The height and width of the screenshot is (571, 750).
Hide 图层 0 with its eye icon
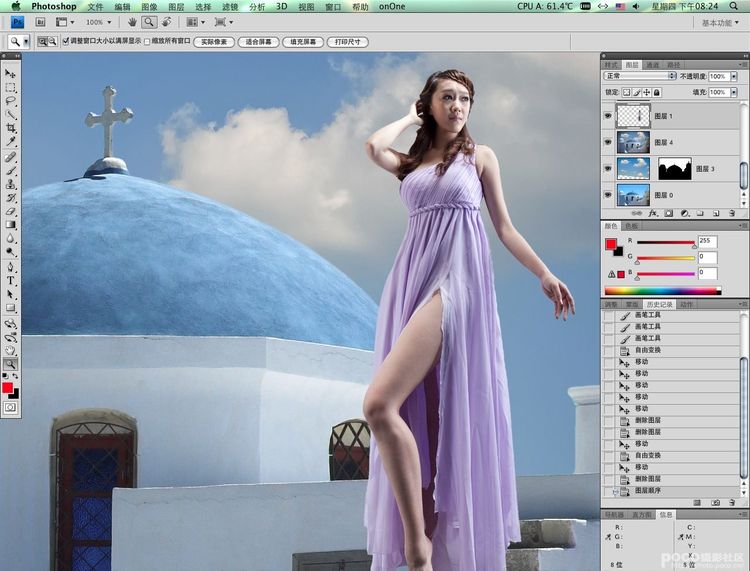[x=607, y=195]
